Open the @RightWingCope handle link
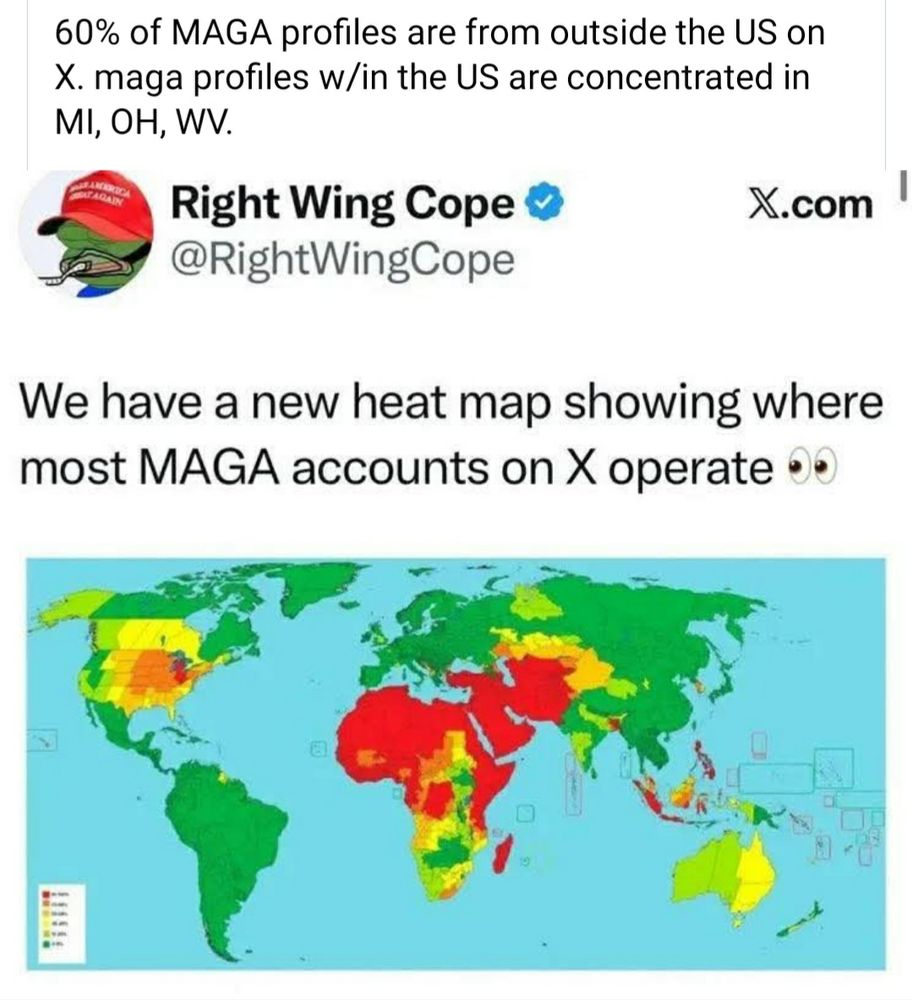Image resolution: width=913 pixels, height=1000 pixels. 342,261
